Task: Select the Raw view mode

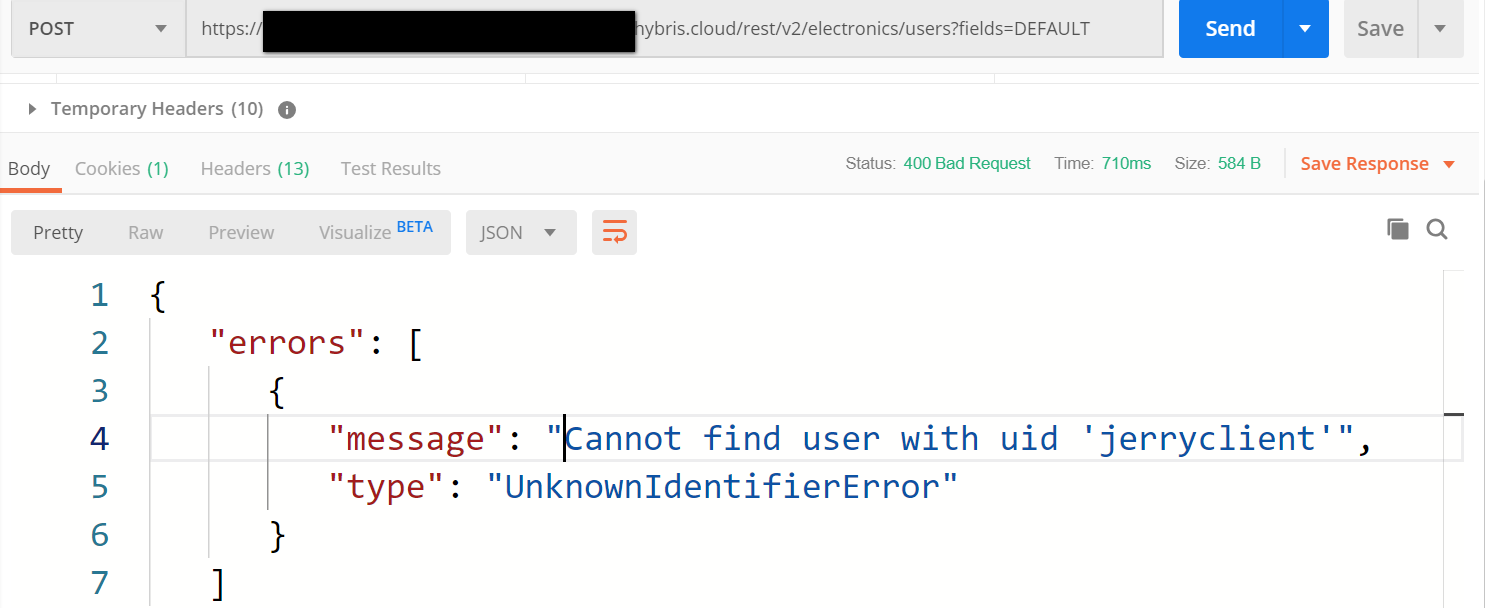Action: click(145, 232)
